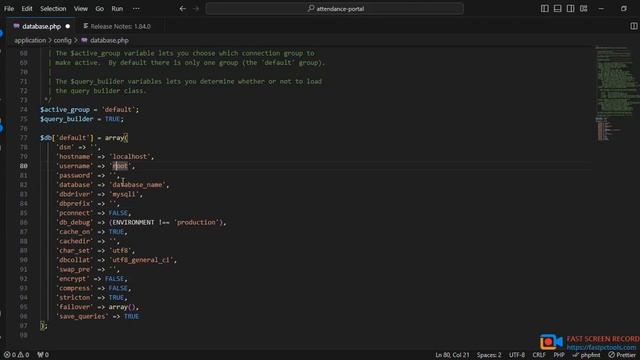The image size is (640, 360).
Task: Switch to the database.php tab
Action: (41, 27)
